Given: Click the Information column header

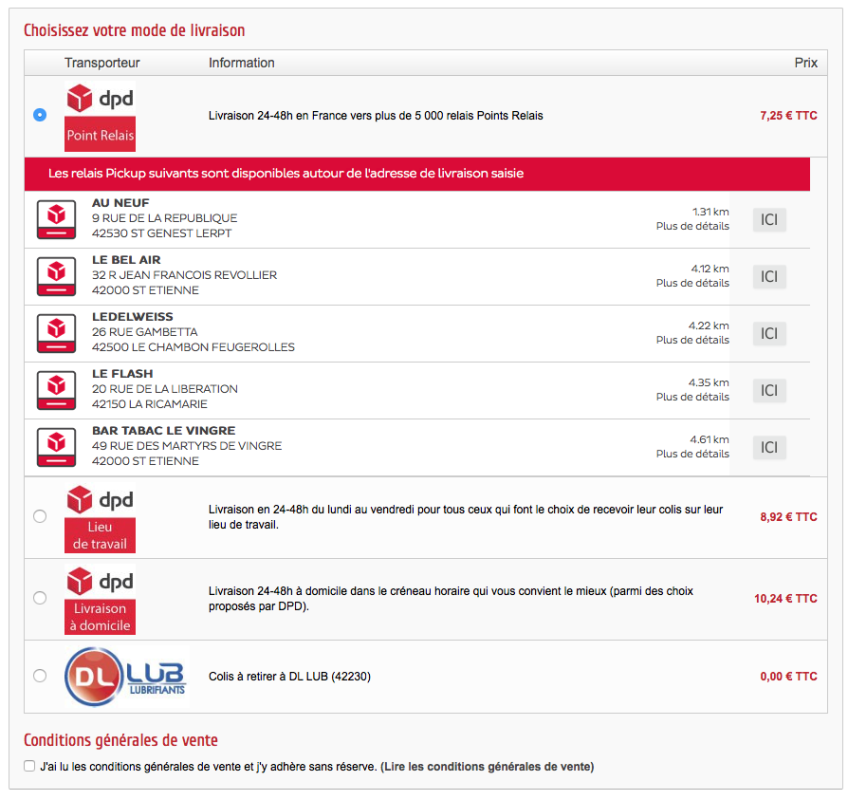Looking at the screenshot, I should [242, 63].
